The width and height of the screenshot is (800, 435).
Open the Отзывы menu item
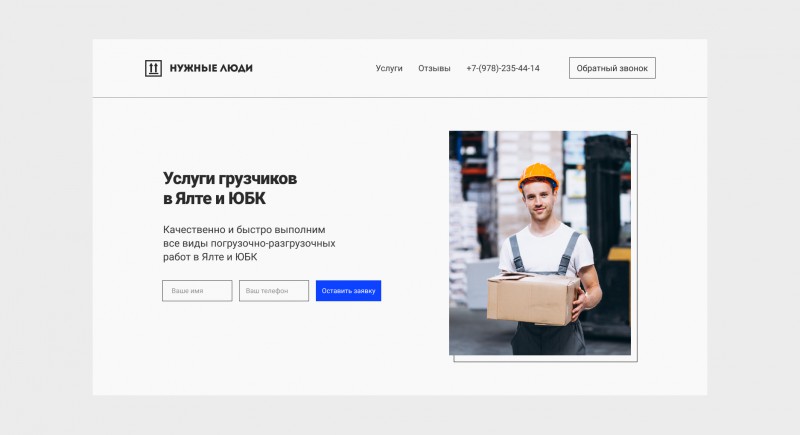point(434,68)
